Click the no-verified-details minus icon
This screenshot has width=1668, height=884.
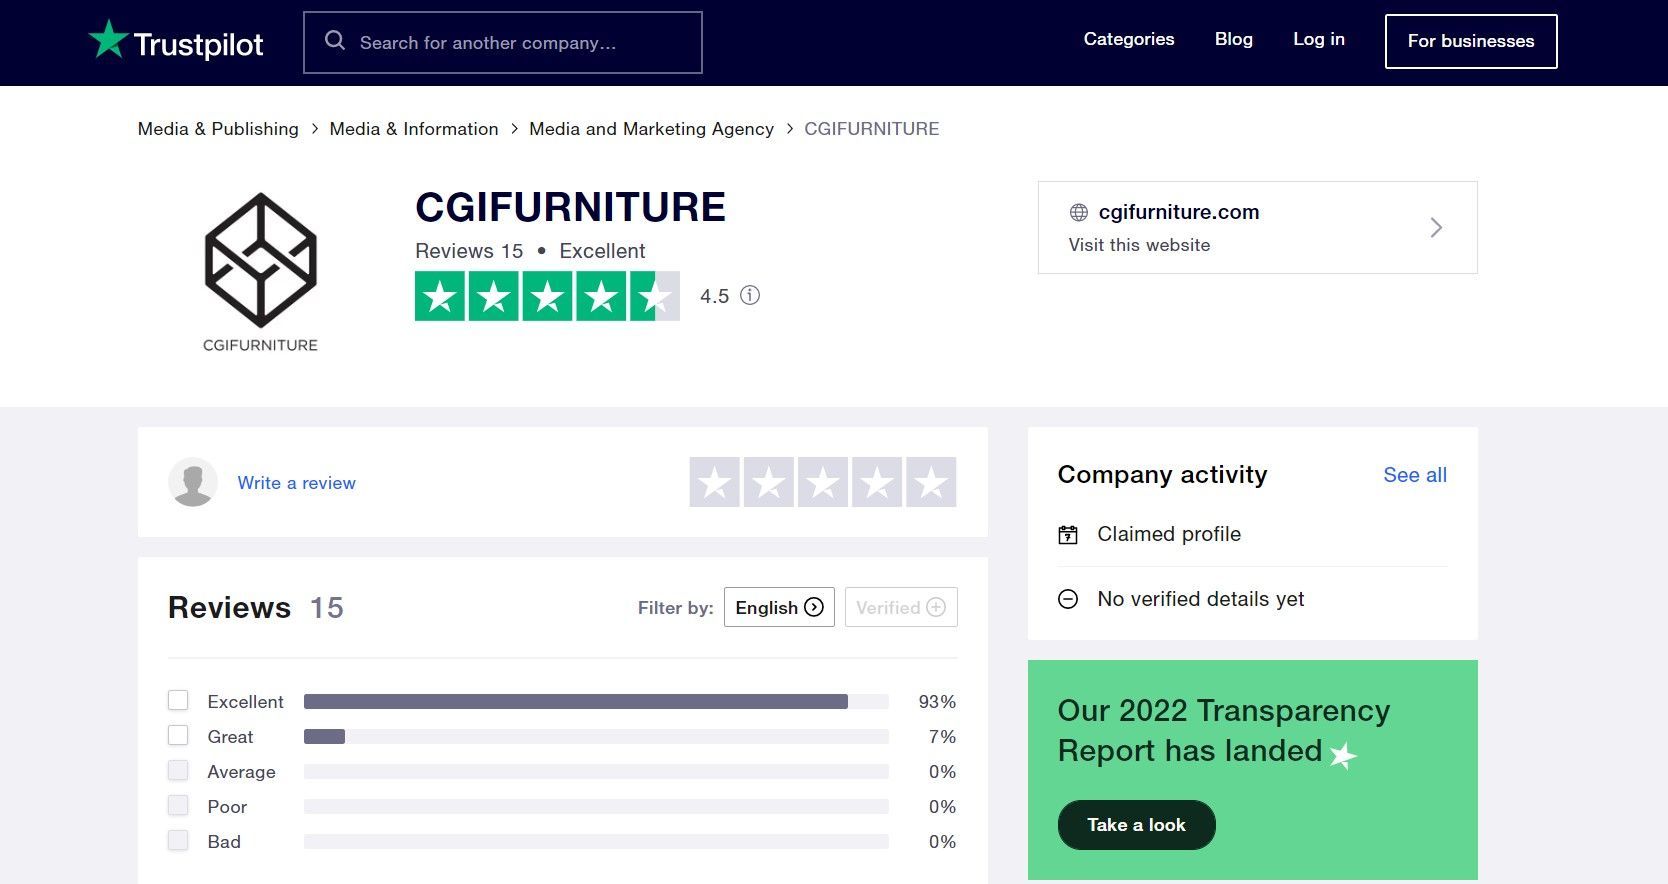1068,598
